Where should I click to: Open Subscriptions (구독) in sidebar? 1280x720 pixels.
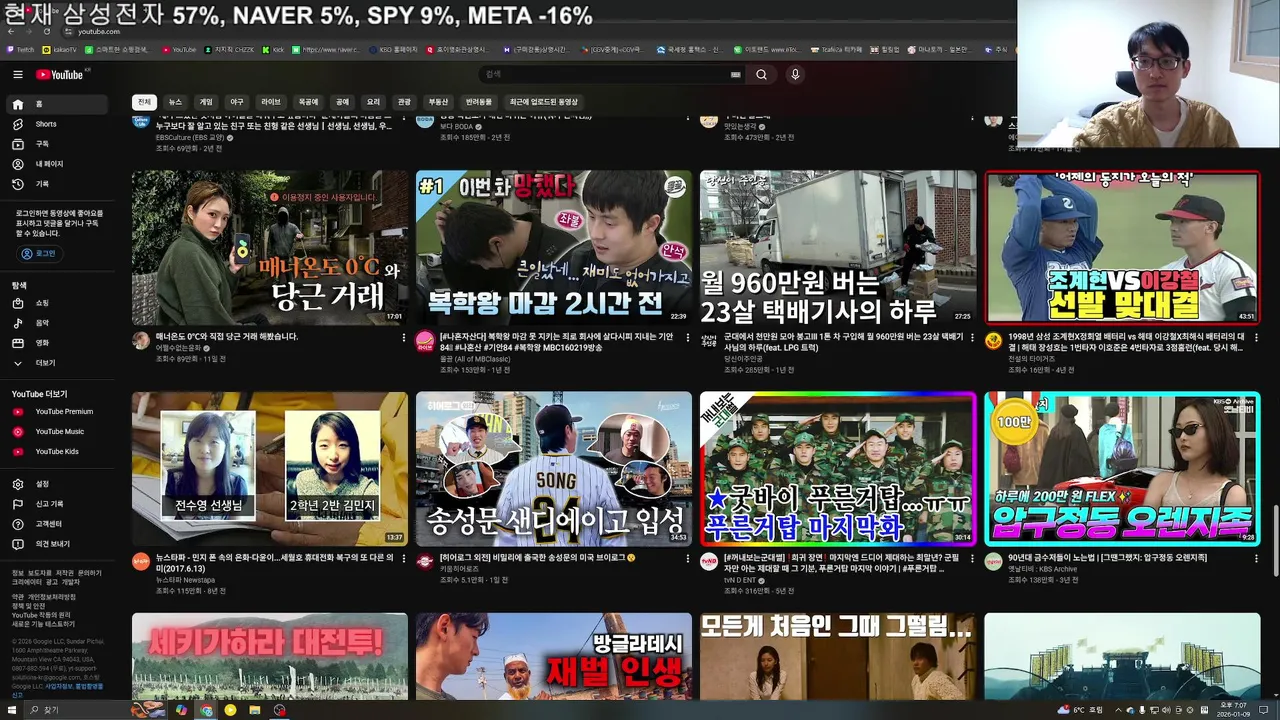(58, 144)
